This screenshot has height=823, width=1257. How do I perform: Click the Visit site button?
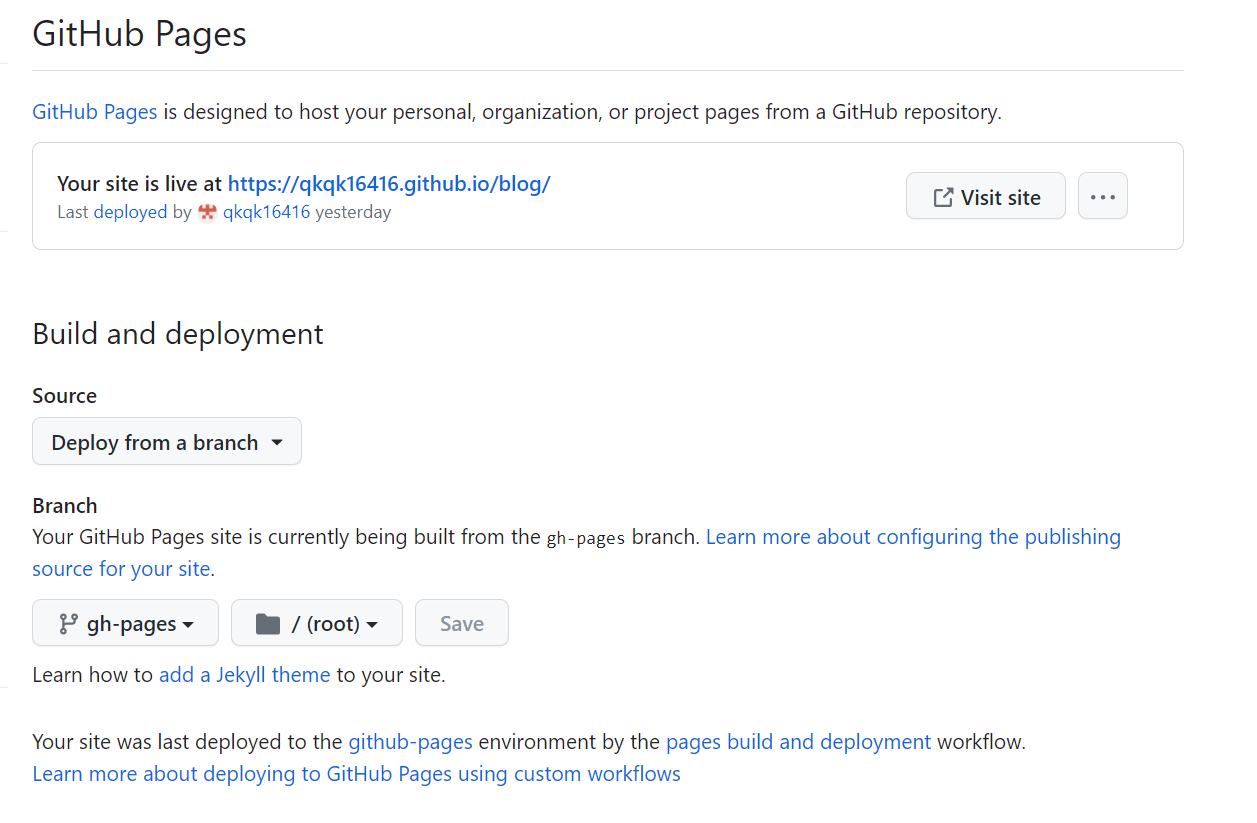(x=985, y=196)
